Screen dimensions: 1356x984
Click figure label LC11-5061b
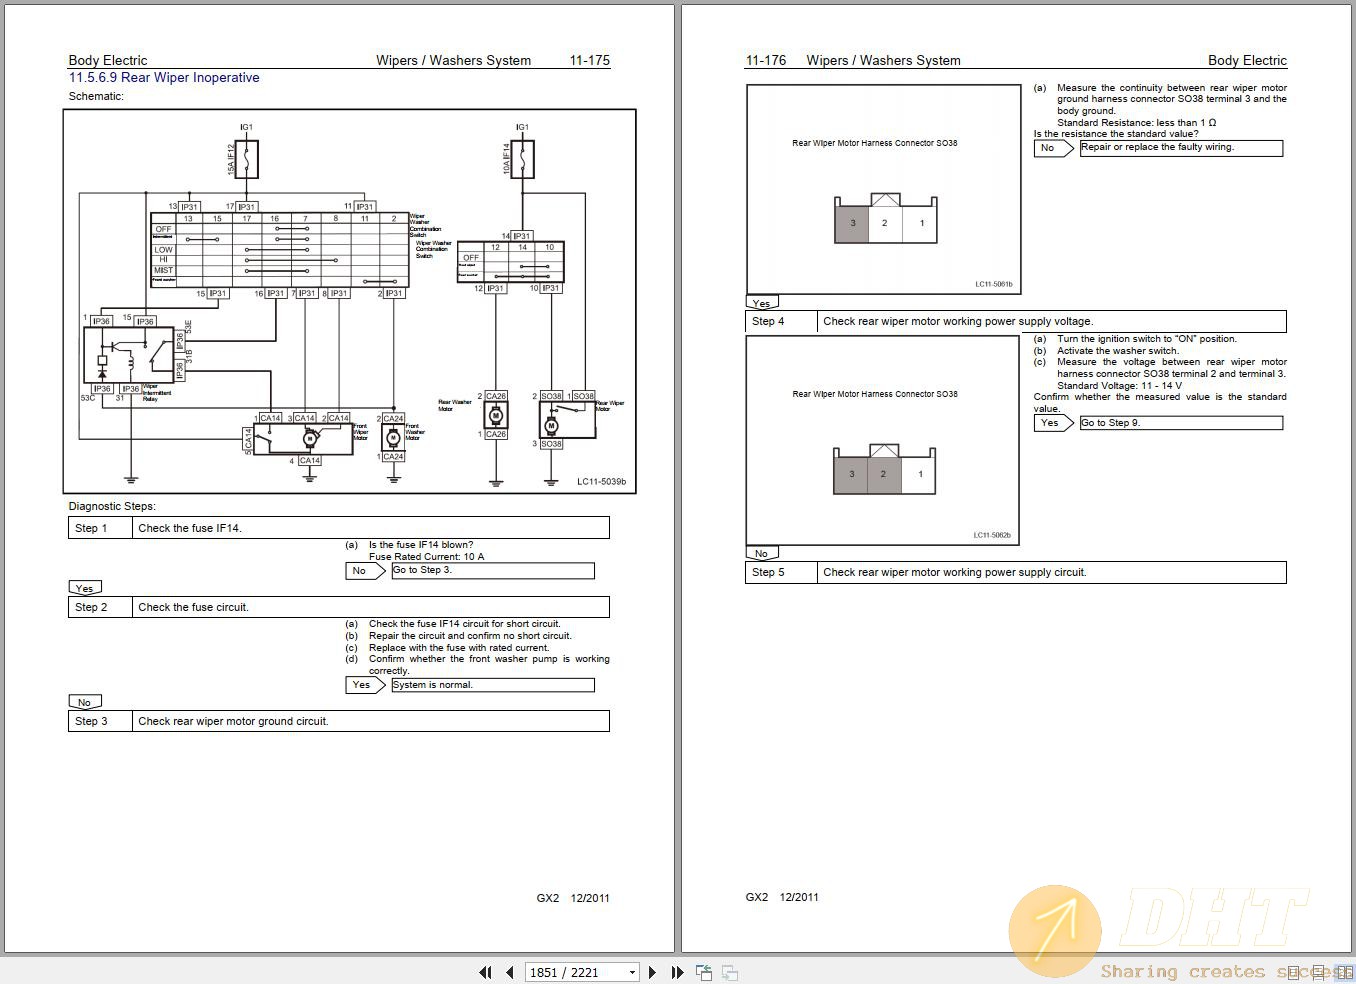pyautogui.click(x=994, y=284)
